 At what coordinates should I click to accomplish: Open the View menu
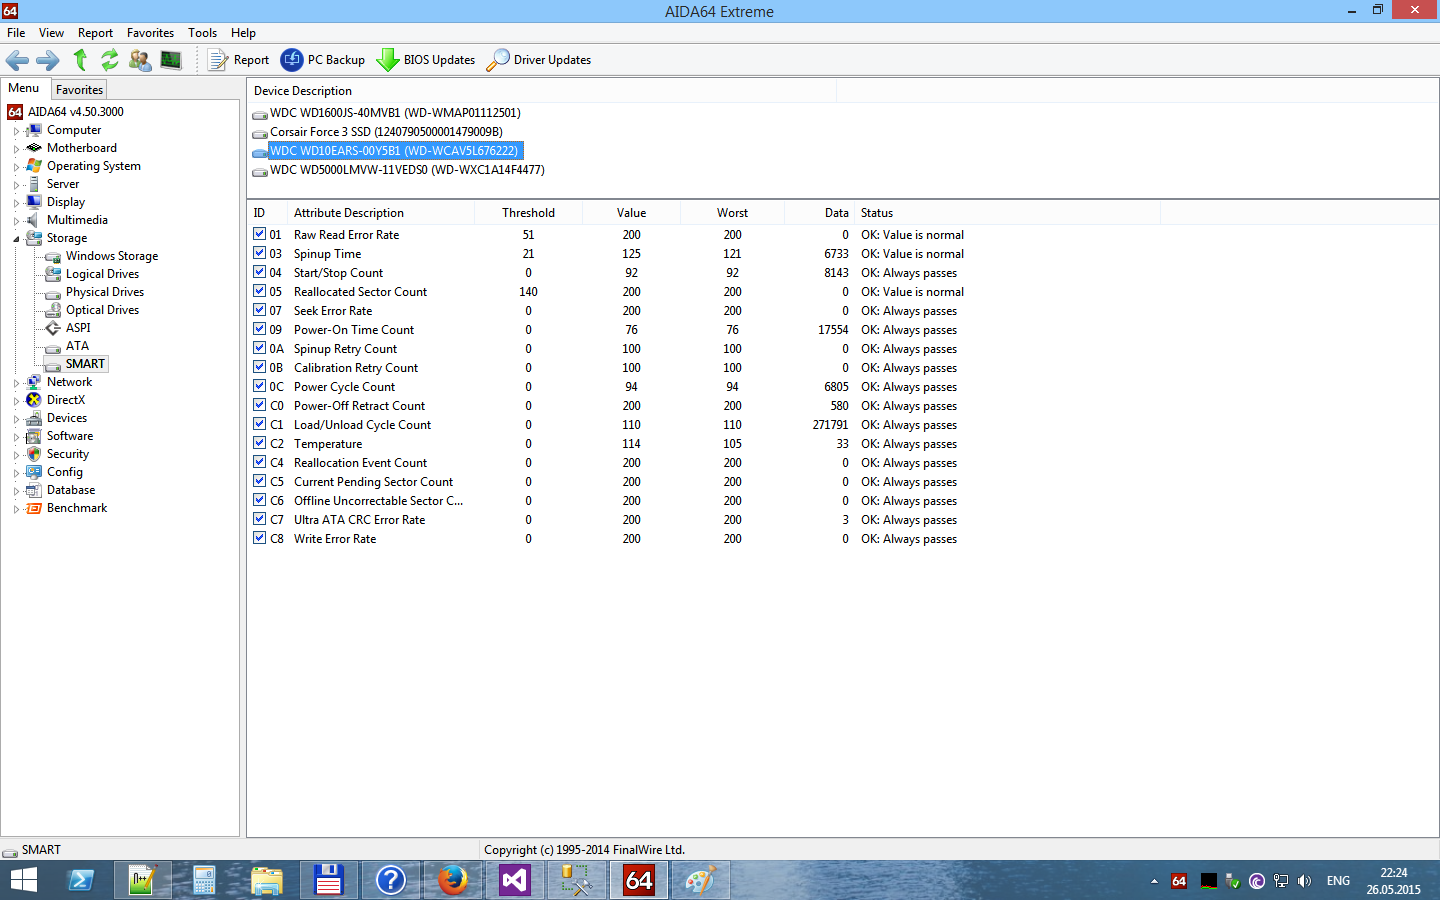(51, 33)
